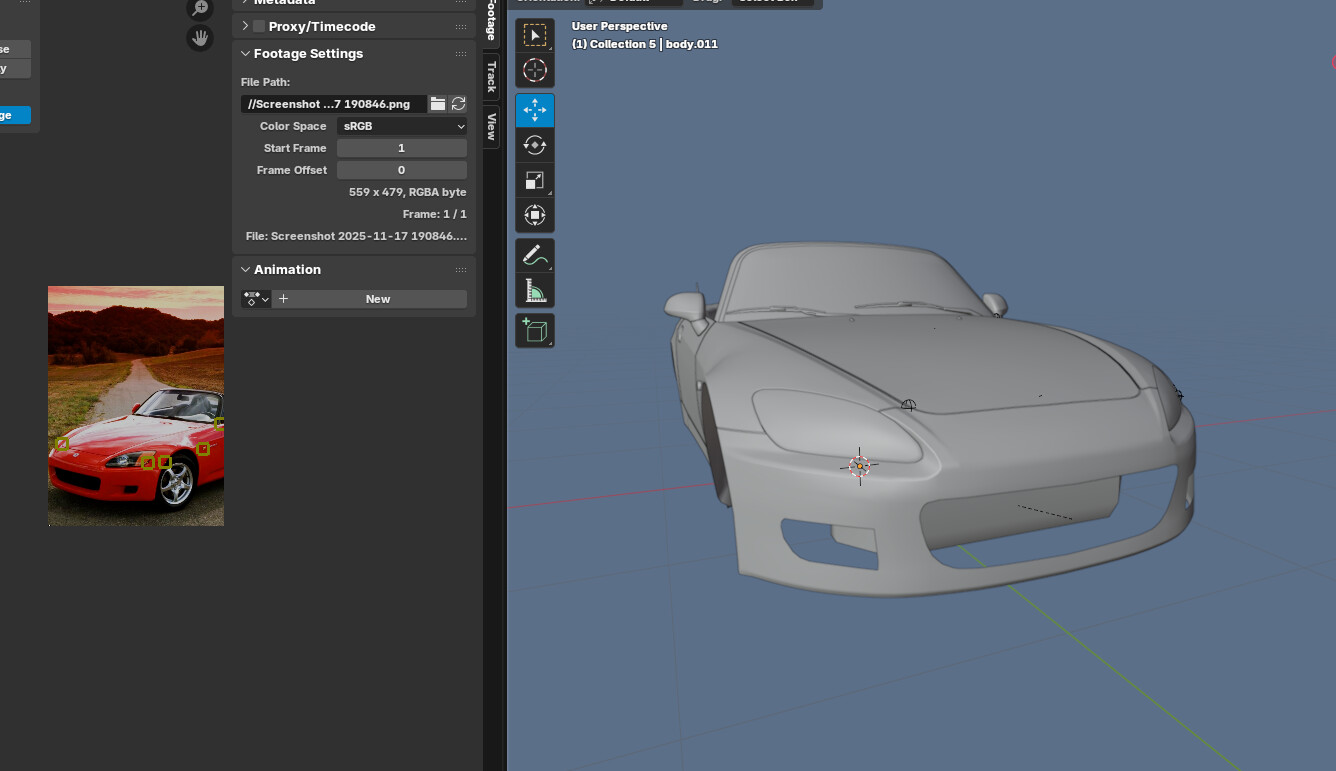Collapse the Footage Settings panel
This screenshot has height=771, width=1336.
(x=246, y=54)
